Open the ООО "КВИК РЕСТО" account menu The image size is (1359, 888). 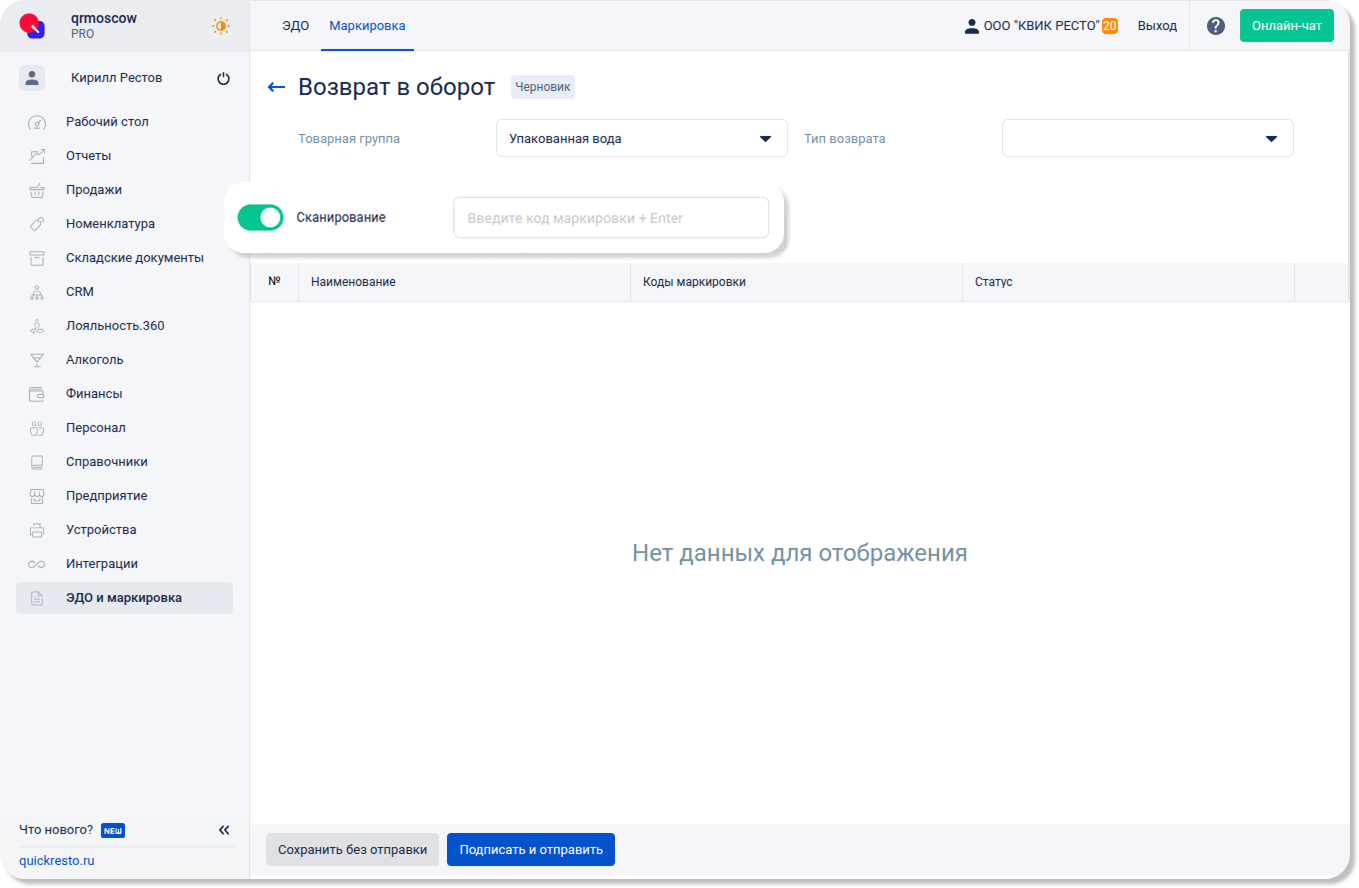(1040, 26)
